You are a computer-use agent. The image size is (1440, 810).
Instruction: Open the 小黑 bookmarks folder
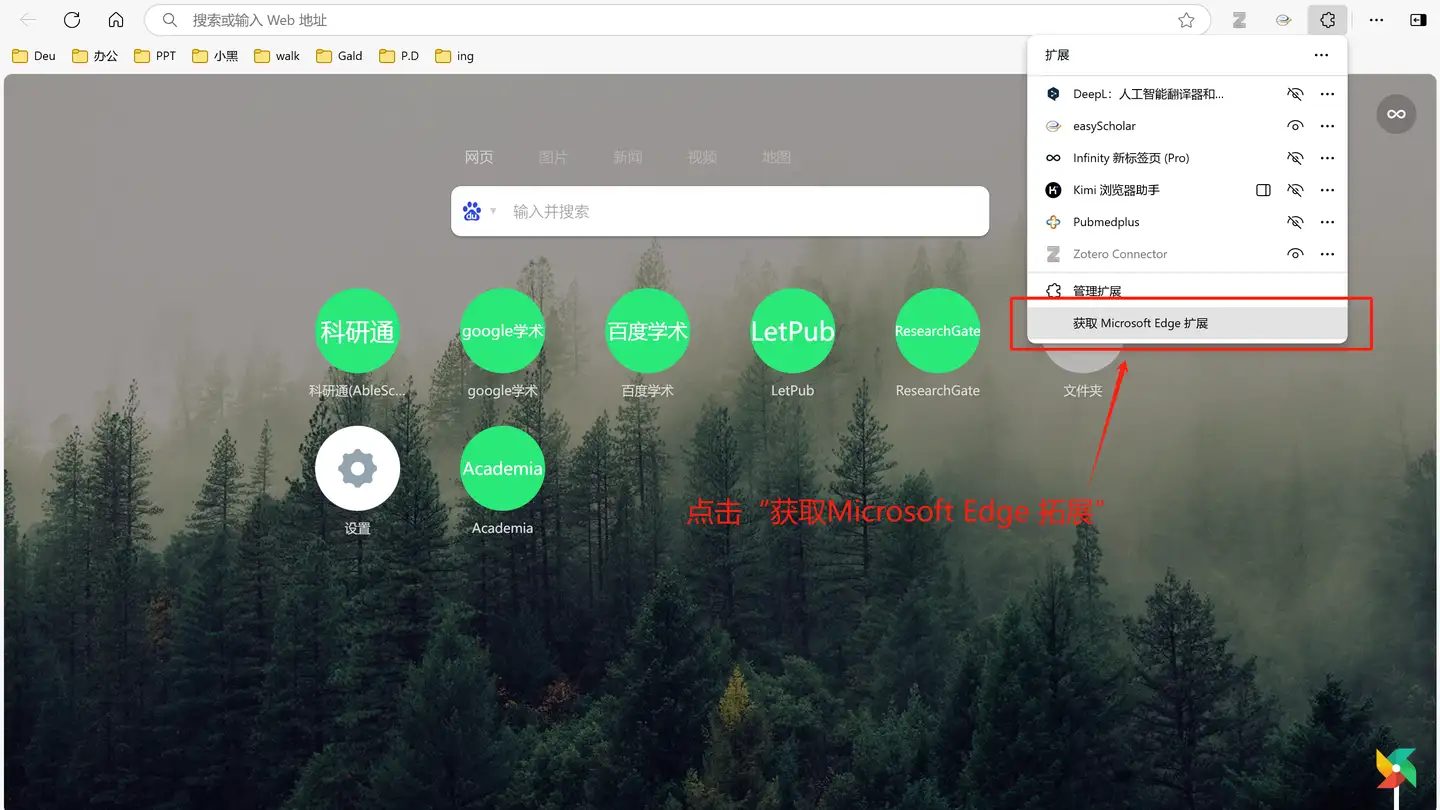click(216, 56)
